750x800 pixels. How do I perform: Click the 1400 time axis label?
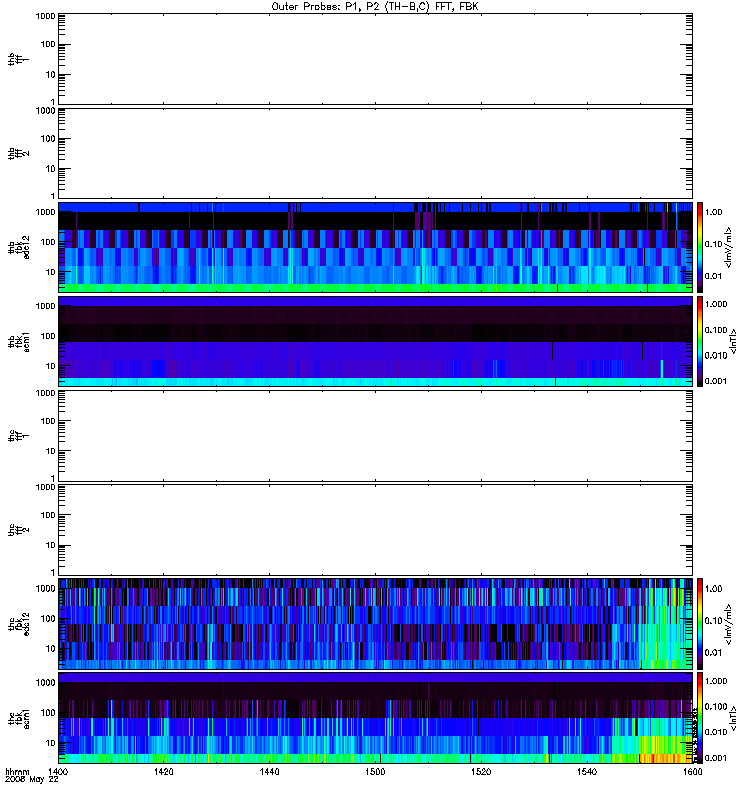58,772
